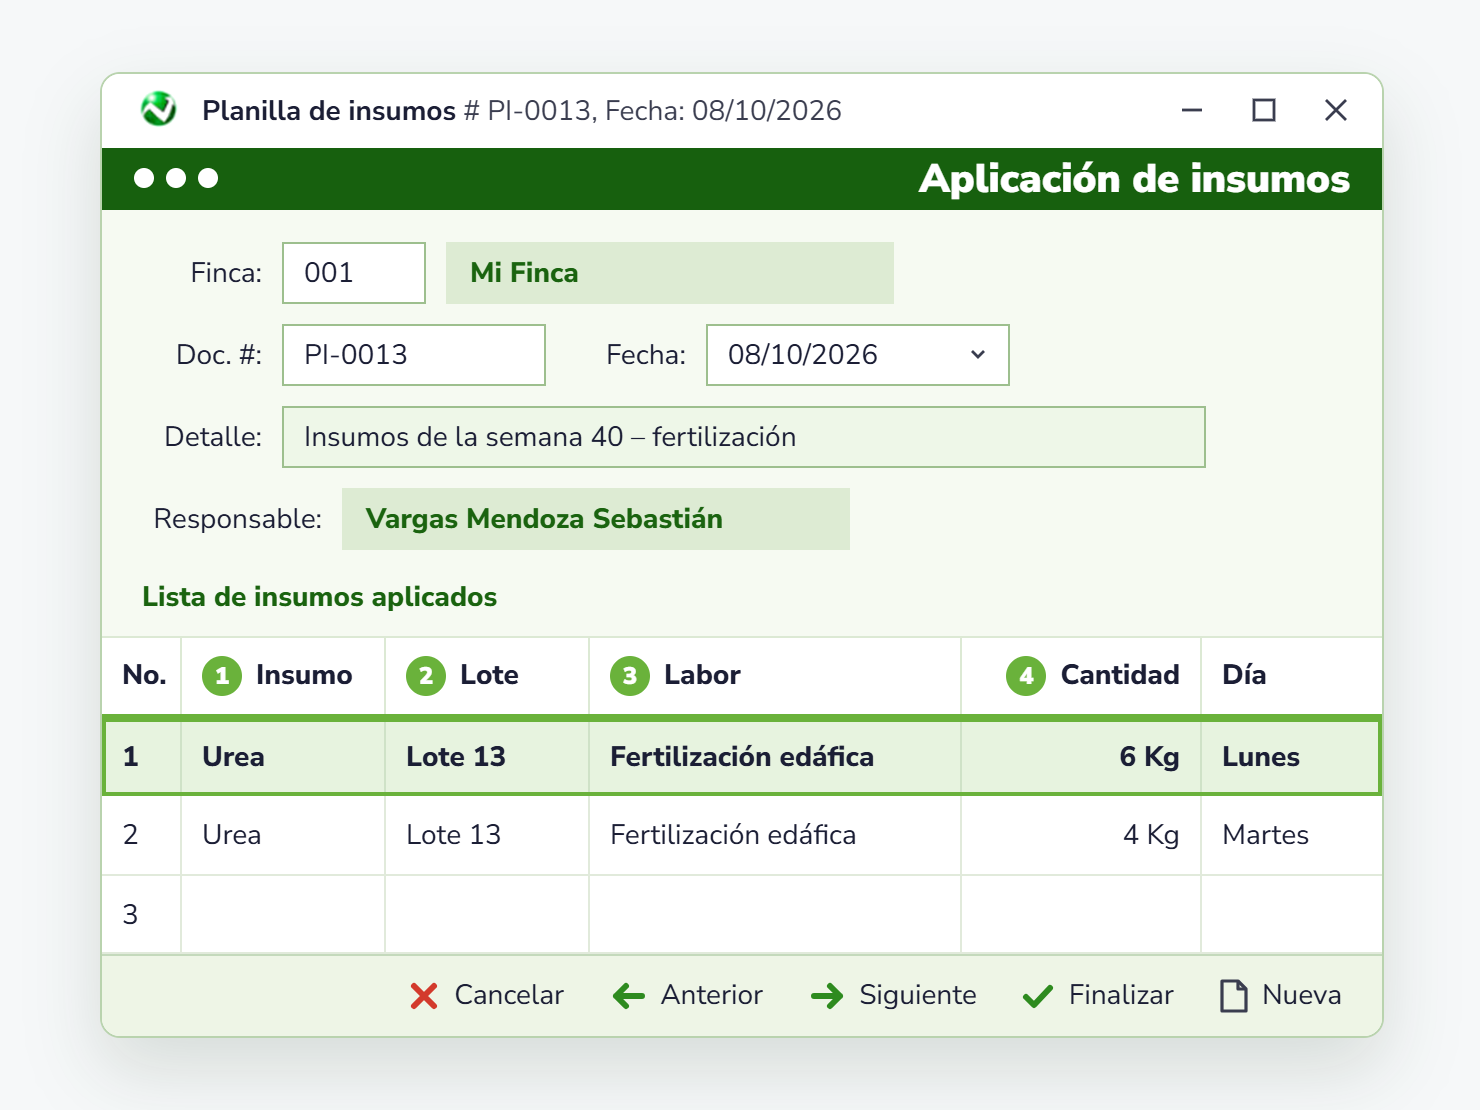Click the Día column header

1291,676
